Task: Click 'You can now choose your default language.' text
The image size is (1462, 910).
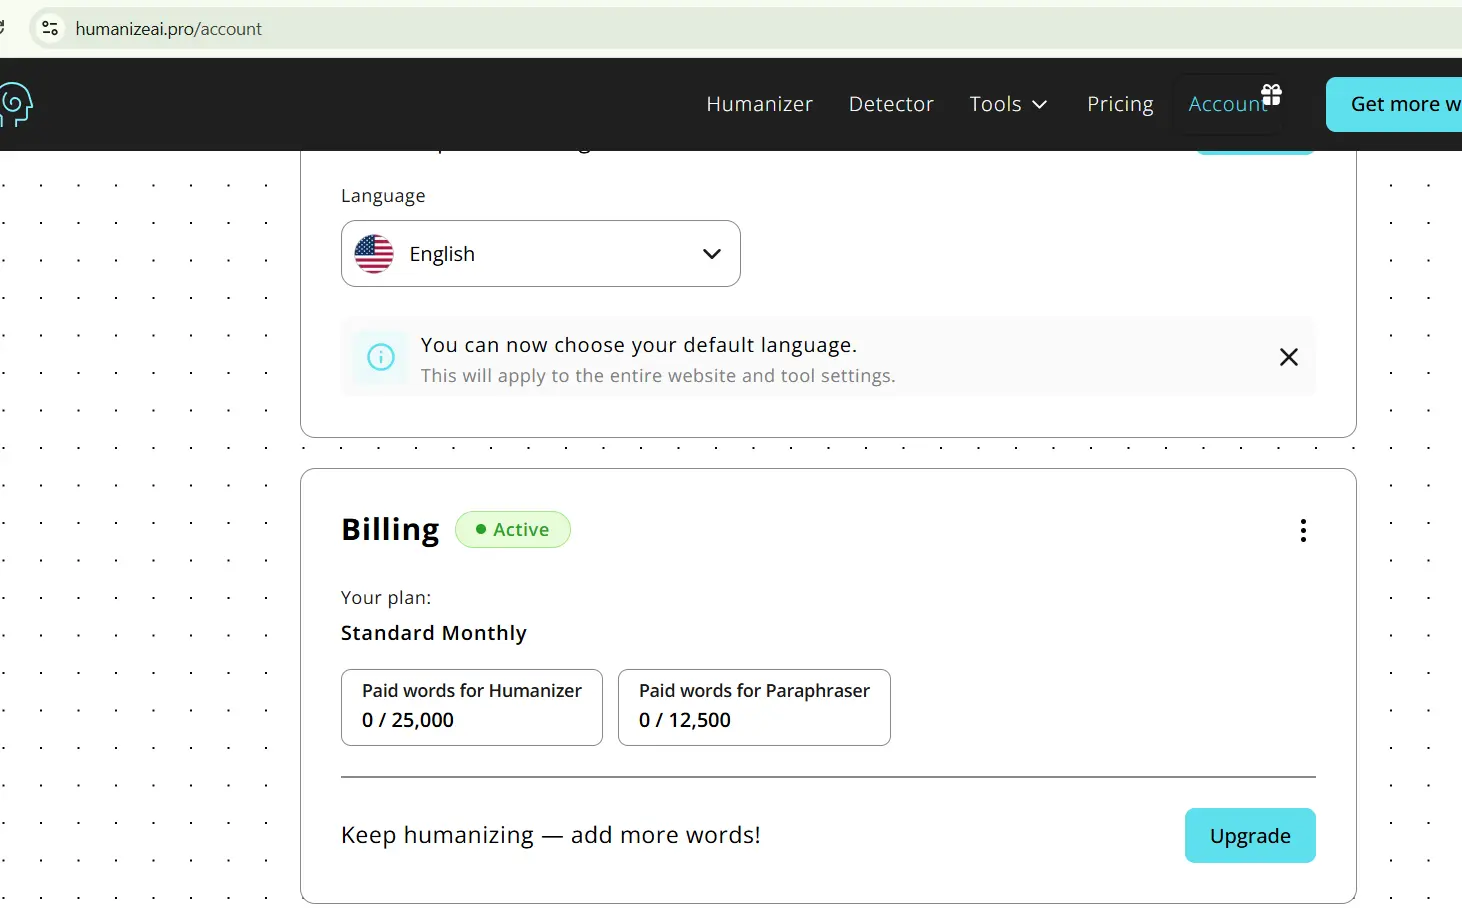Action: coord(639,345)
